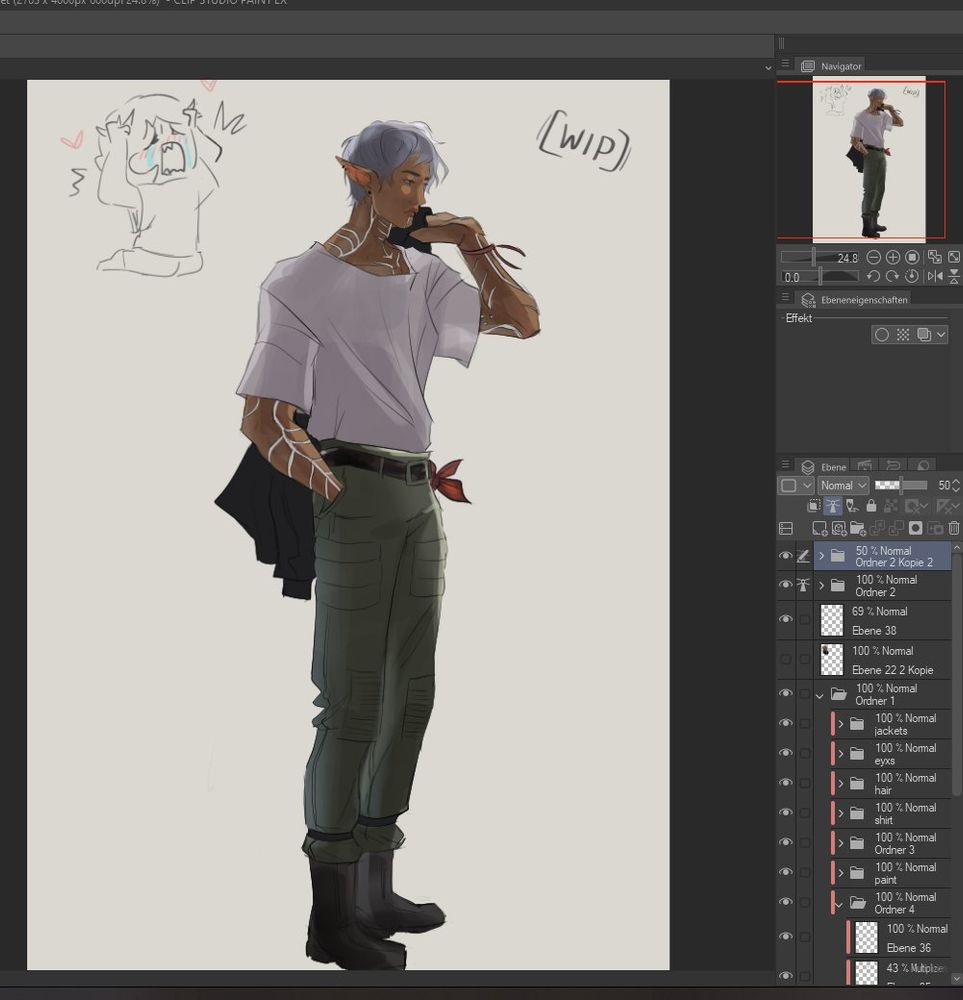Show the Ebene 22 2 Kopie layer
The height and width of the screenshot is (1000, 963).
pyautogui.click(x=786, y=659)
